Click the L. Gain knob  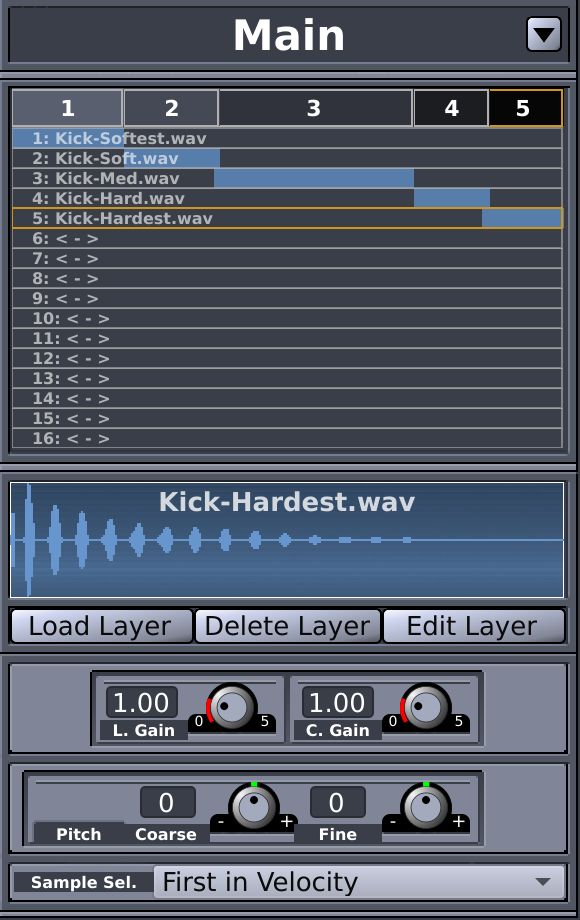tap(232, 706)
